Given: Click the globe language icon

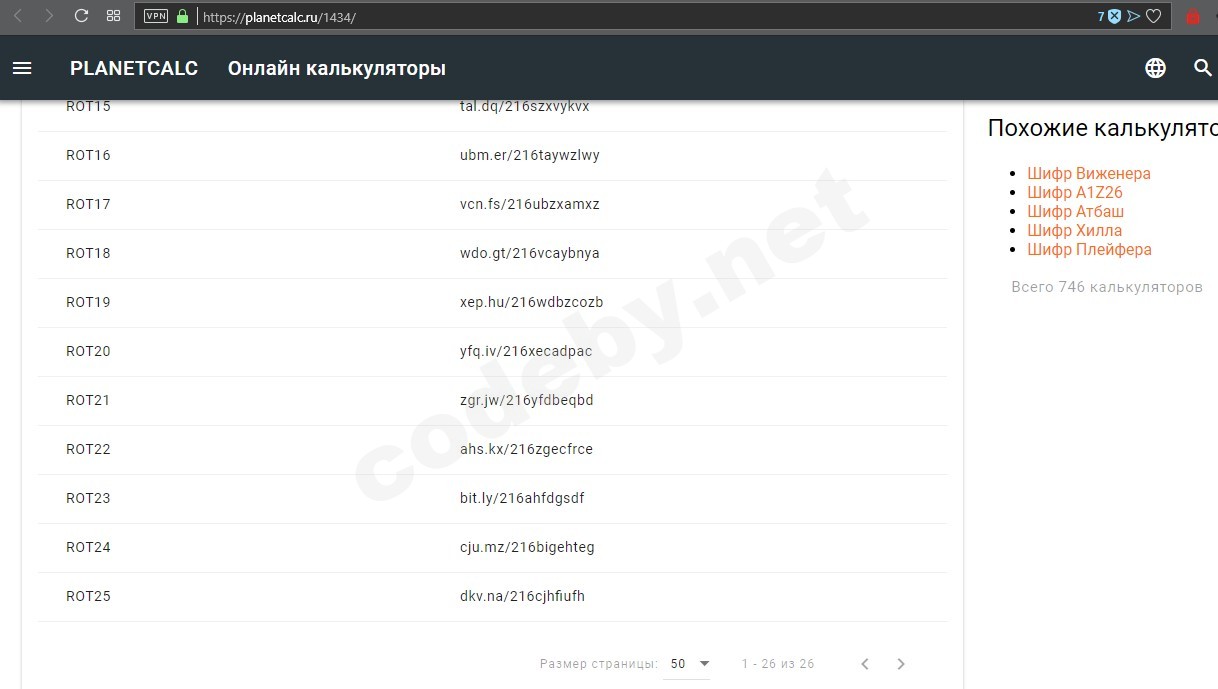Looking at the screenshot, I should 1155,68.
